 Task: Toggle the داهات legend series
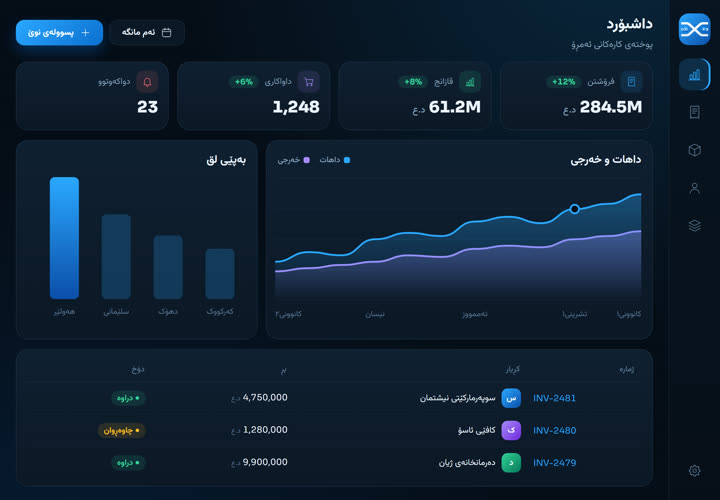(x=335, y=160)
